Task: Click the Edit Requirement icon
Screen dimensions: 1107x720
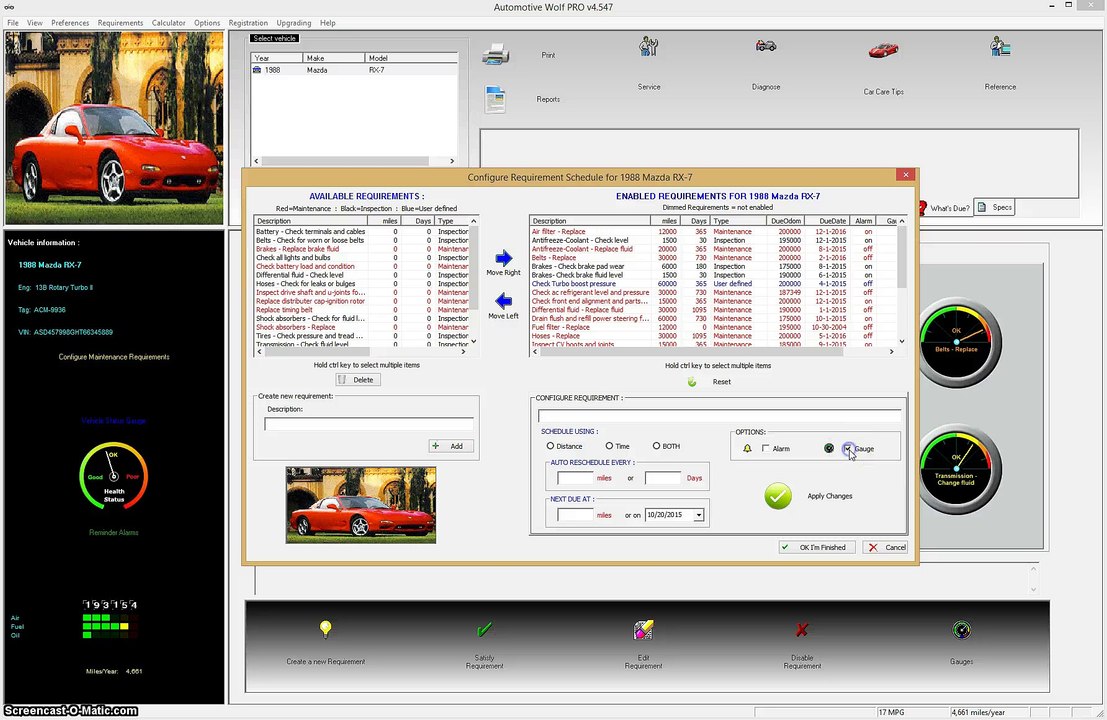Action: tap(643, 630)
